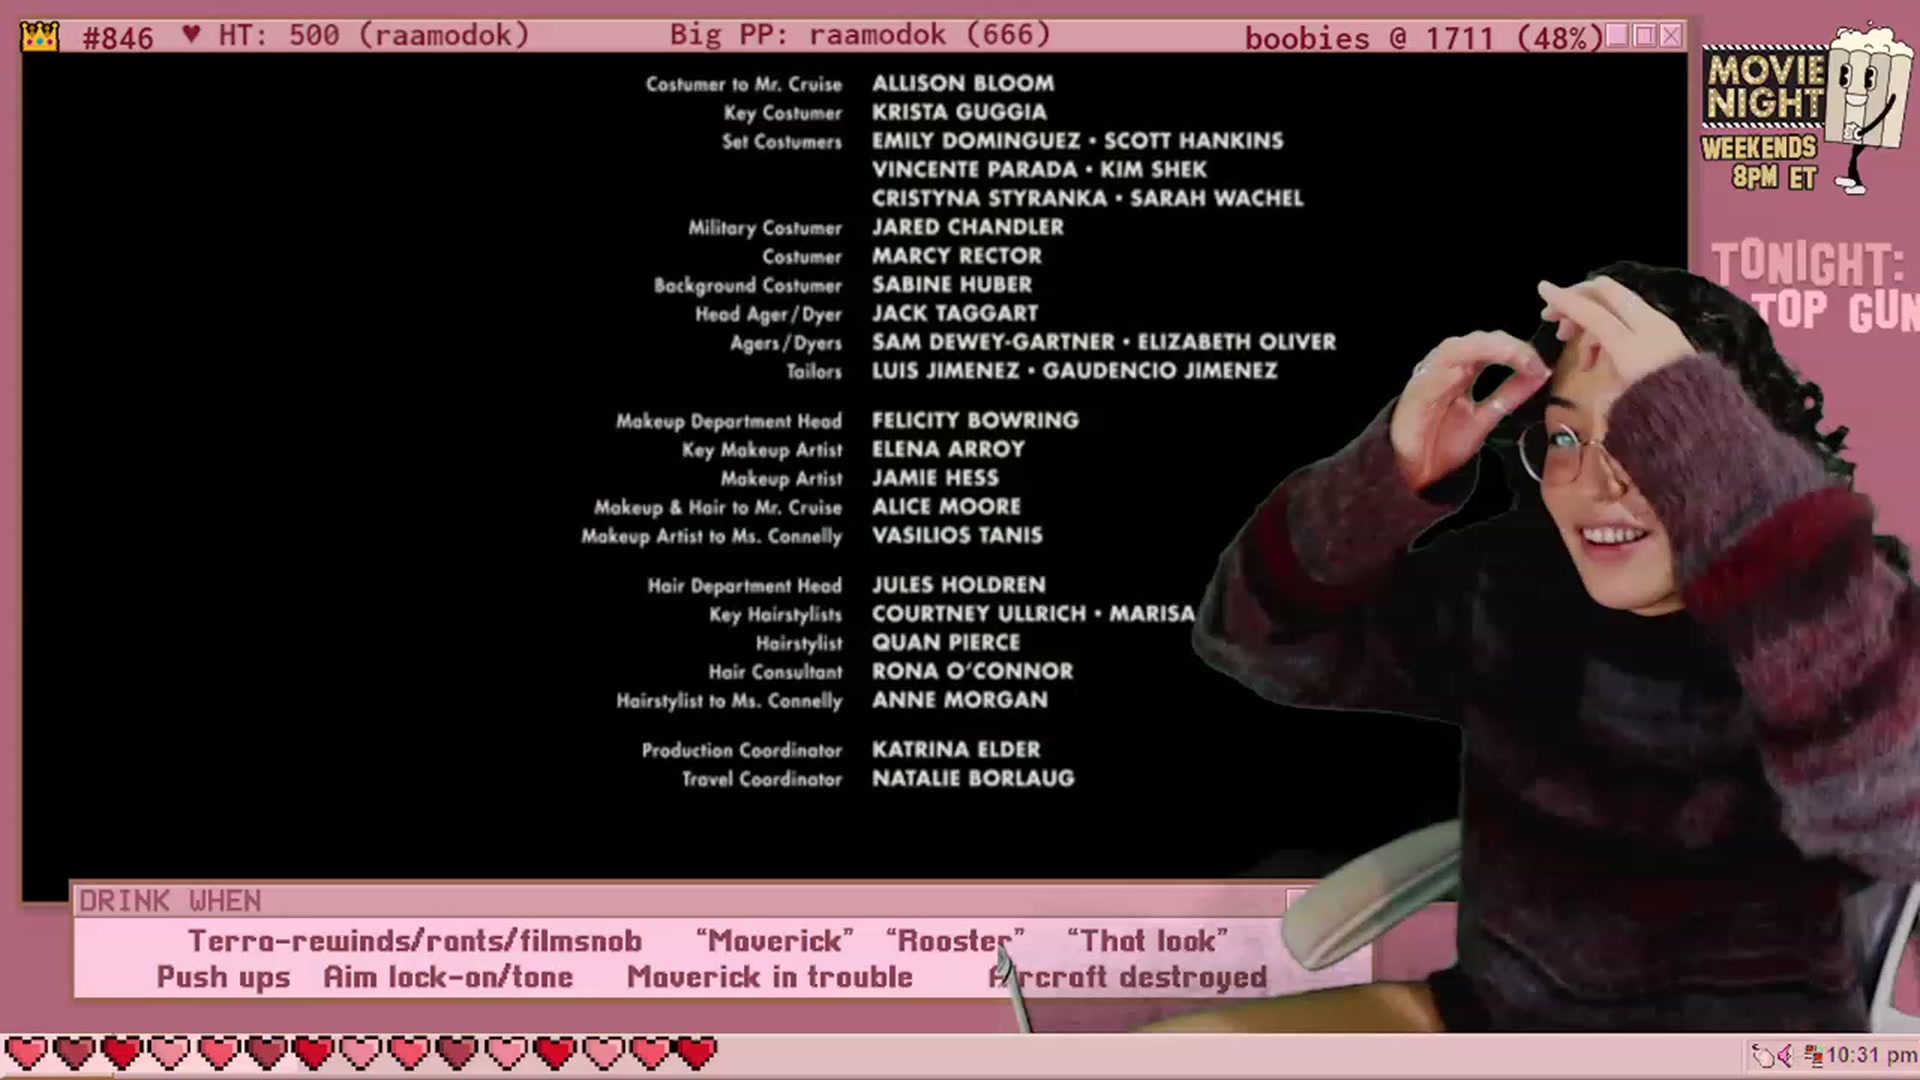Select credit name 'KATRINA ELDER'
Image resolution: width=1920 pixels, height=1080 pixels.
pos(955,750)
